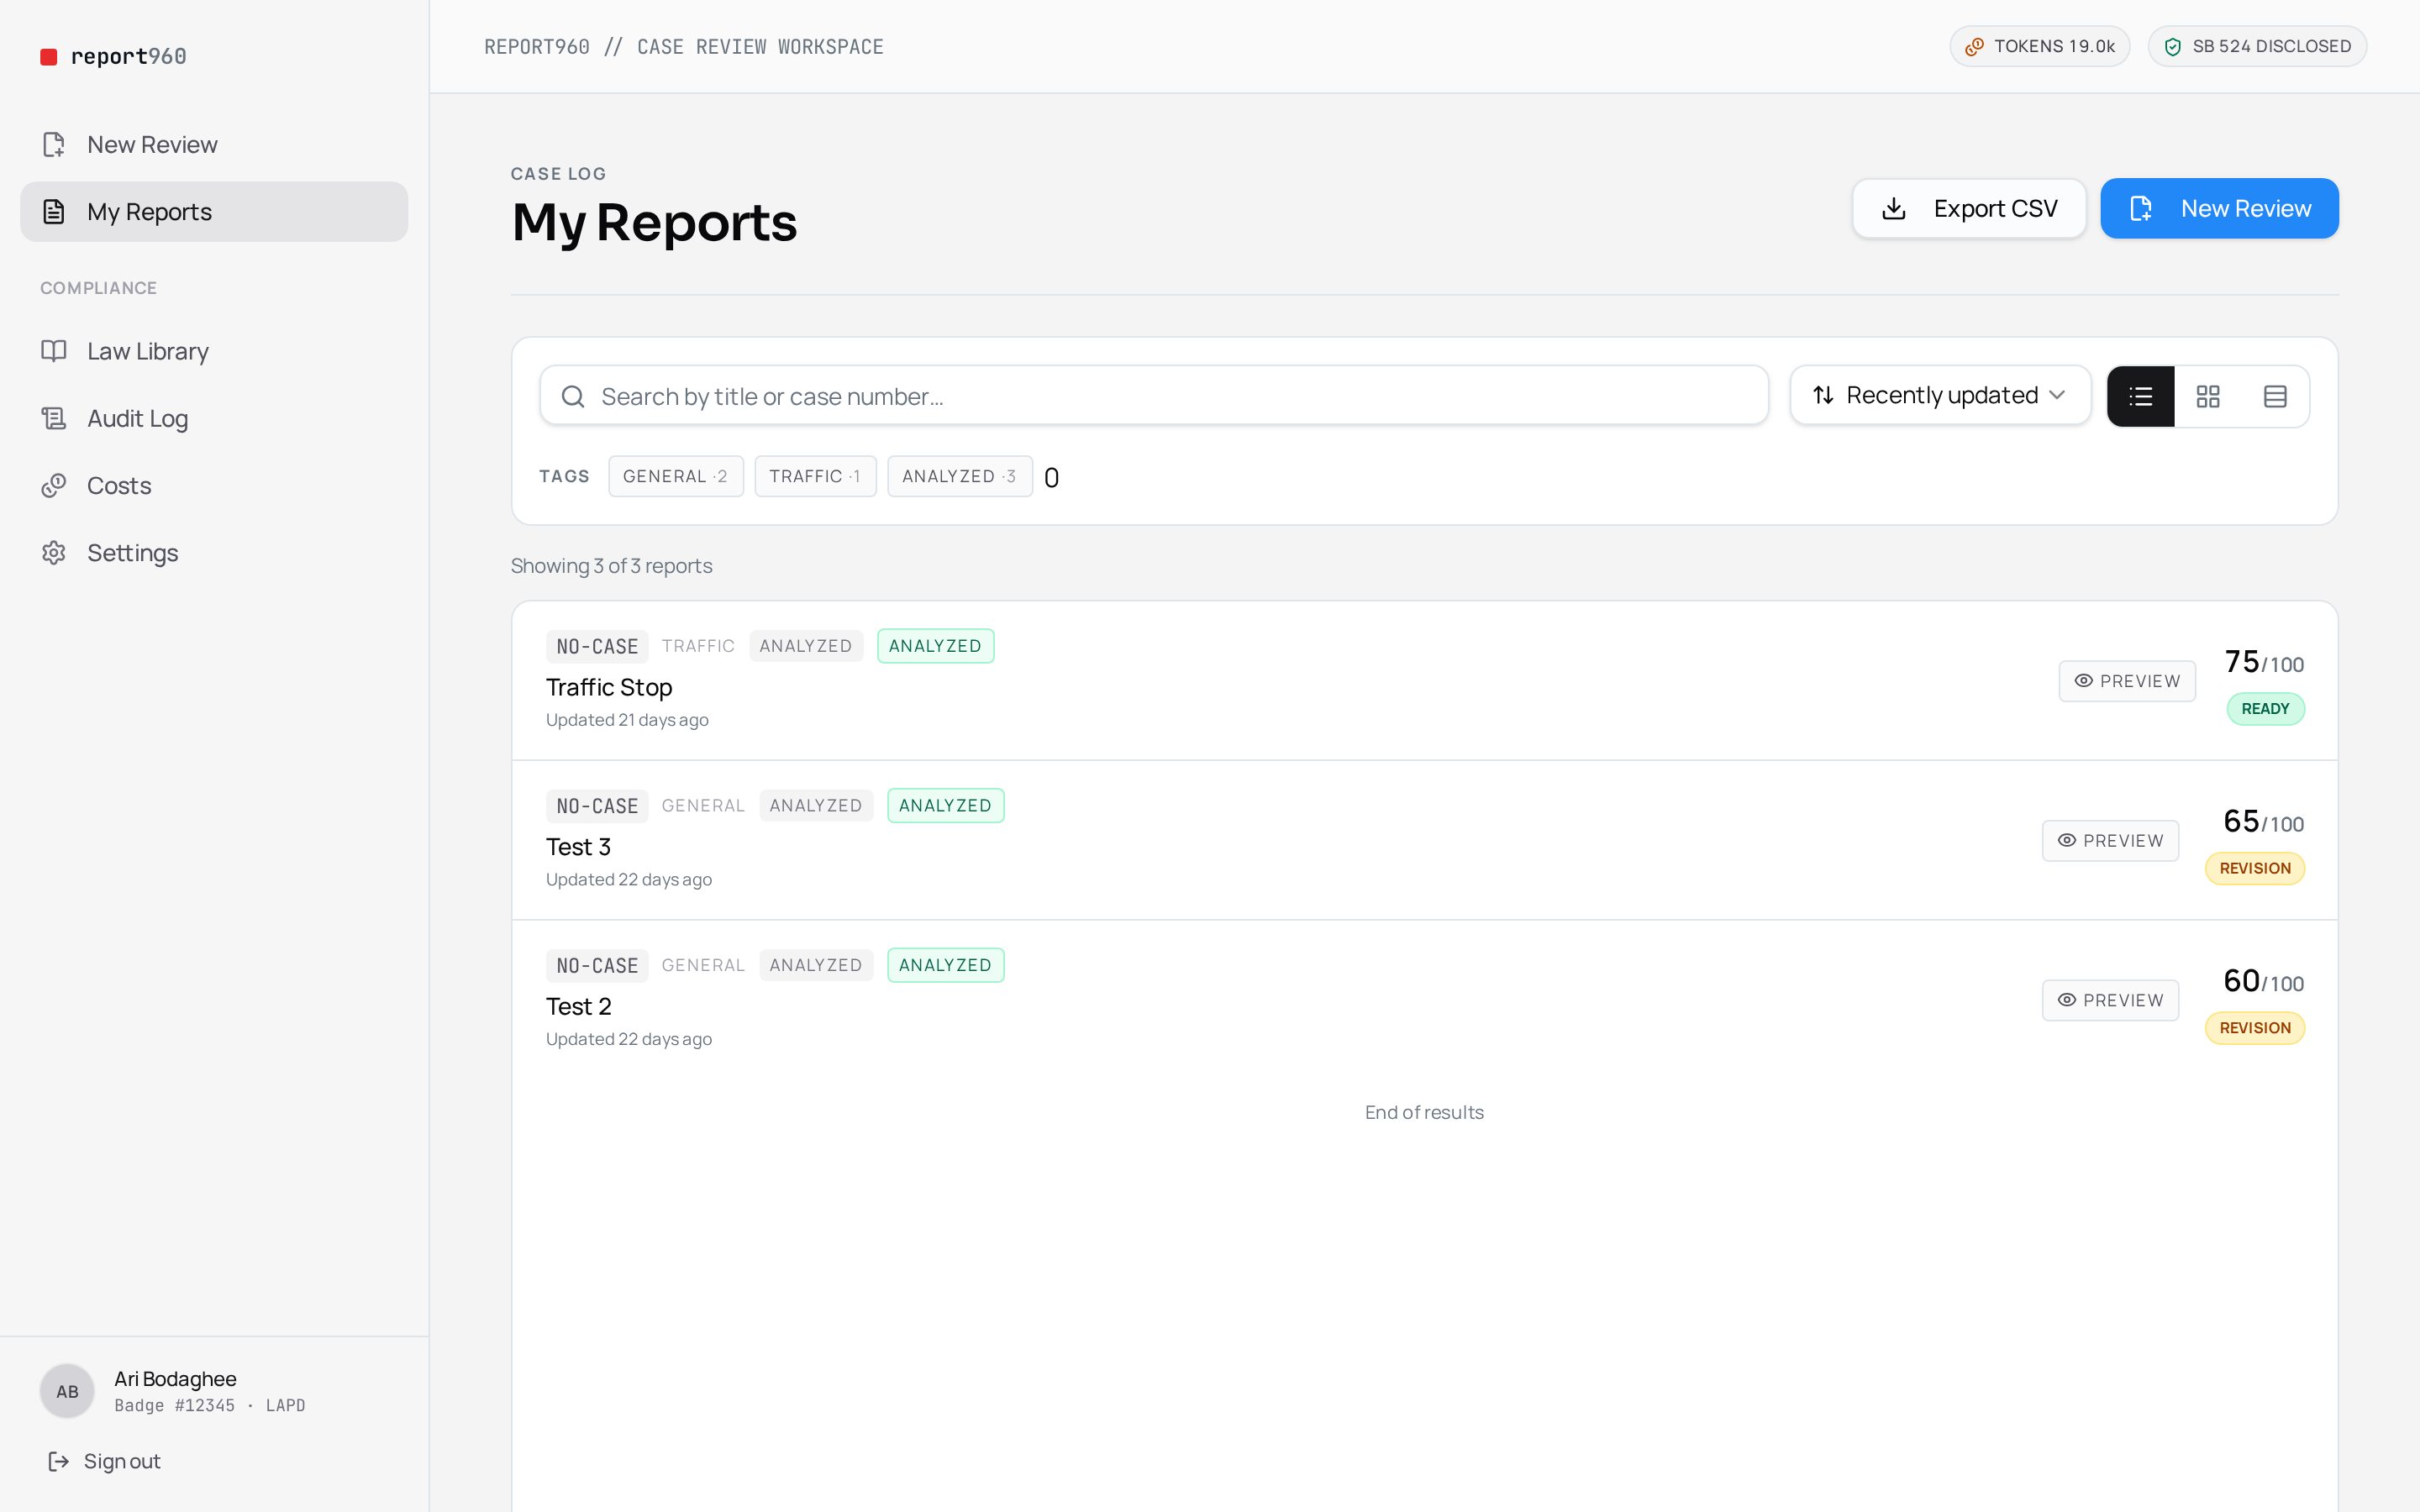Export the reports as CSV
The width and height of the screenshot is (2420, 1512).
(1969, 208)
